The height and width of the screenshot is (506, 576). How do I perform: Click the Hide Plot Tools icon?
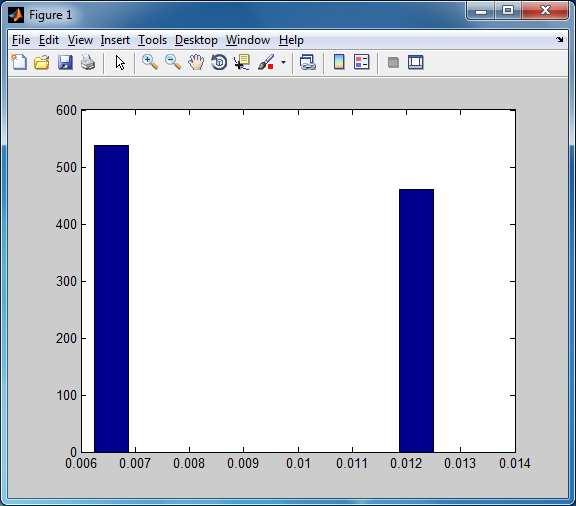point(393,62)
